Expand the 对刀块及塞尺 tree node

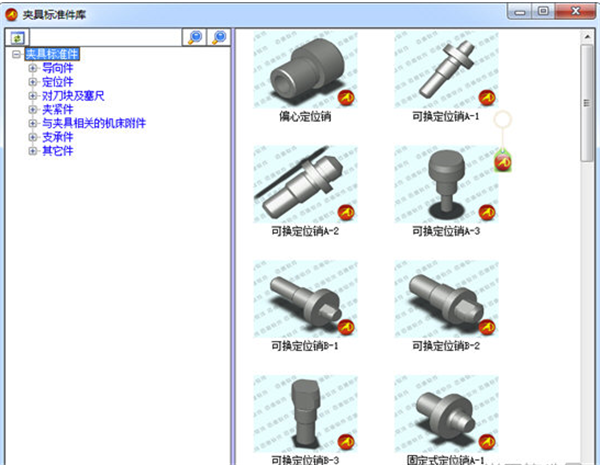point(33,96)
